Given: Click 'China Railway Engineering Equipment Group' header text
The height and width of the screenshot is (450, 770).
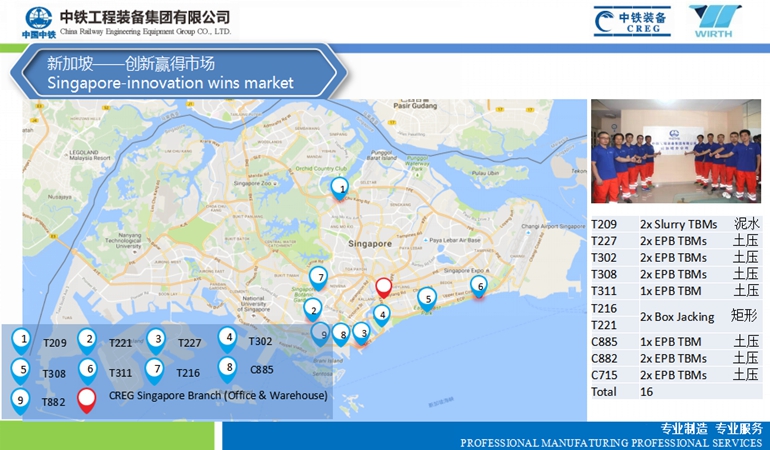Looking at the screenshot, I should [145, 31].
